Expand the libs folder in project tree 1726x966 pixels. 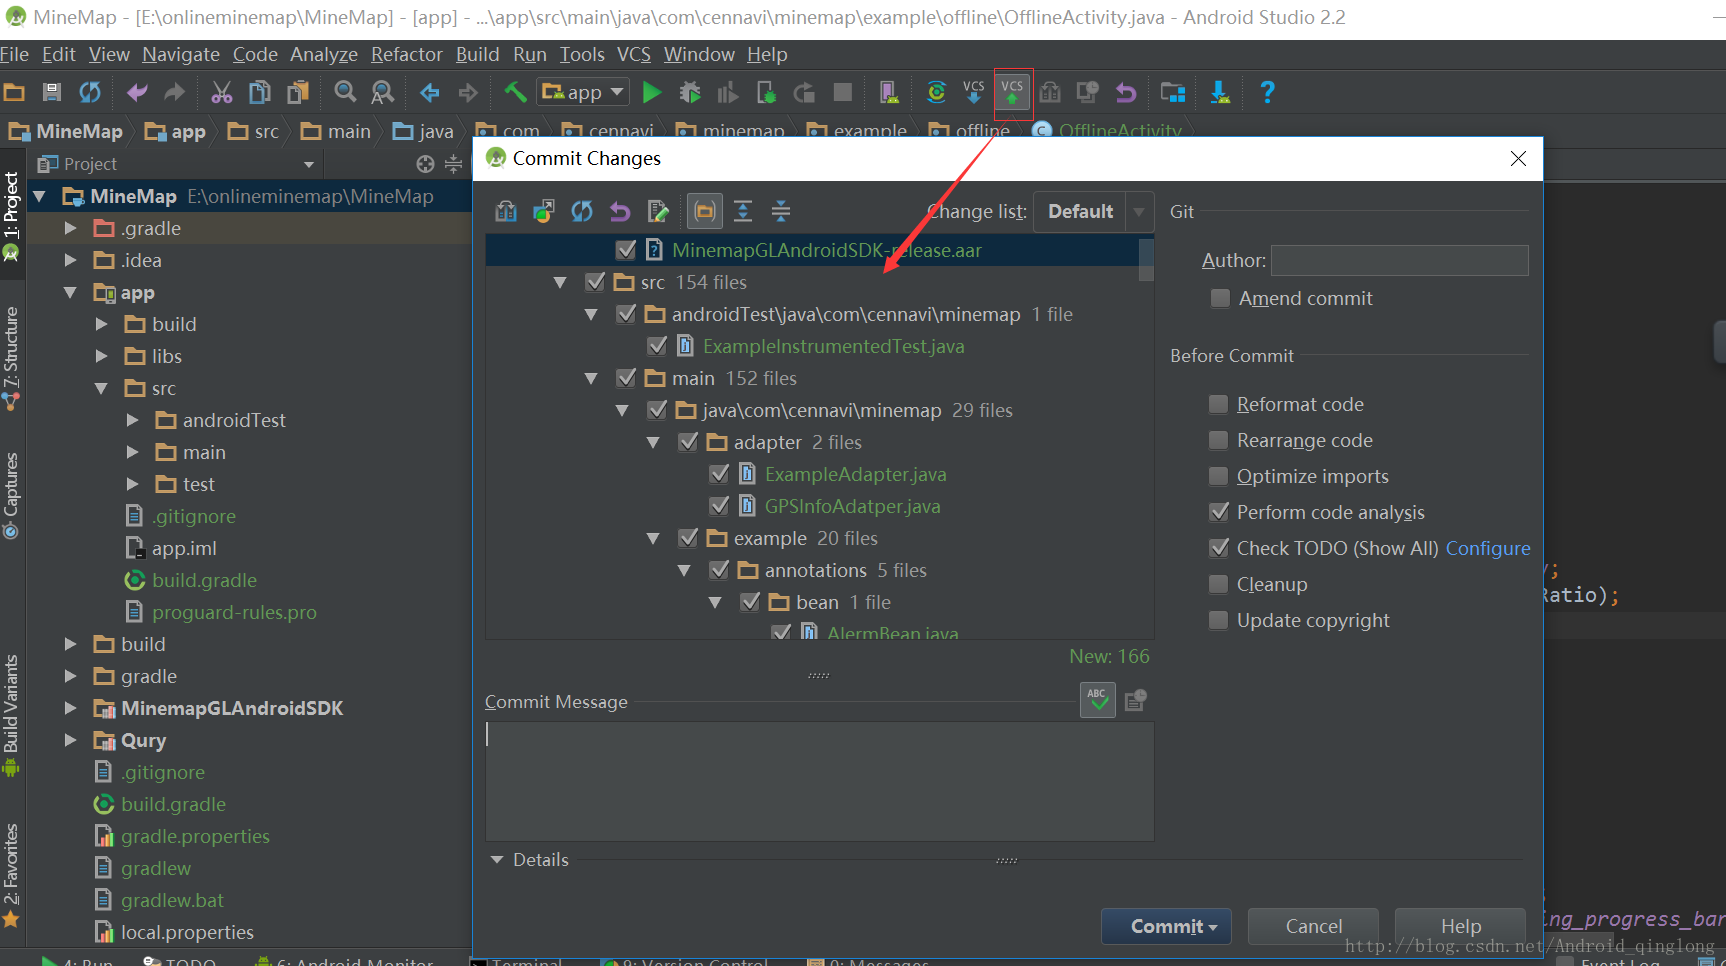[101, 356]
